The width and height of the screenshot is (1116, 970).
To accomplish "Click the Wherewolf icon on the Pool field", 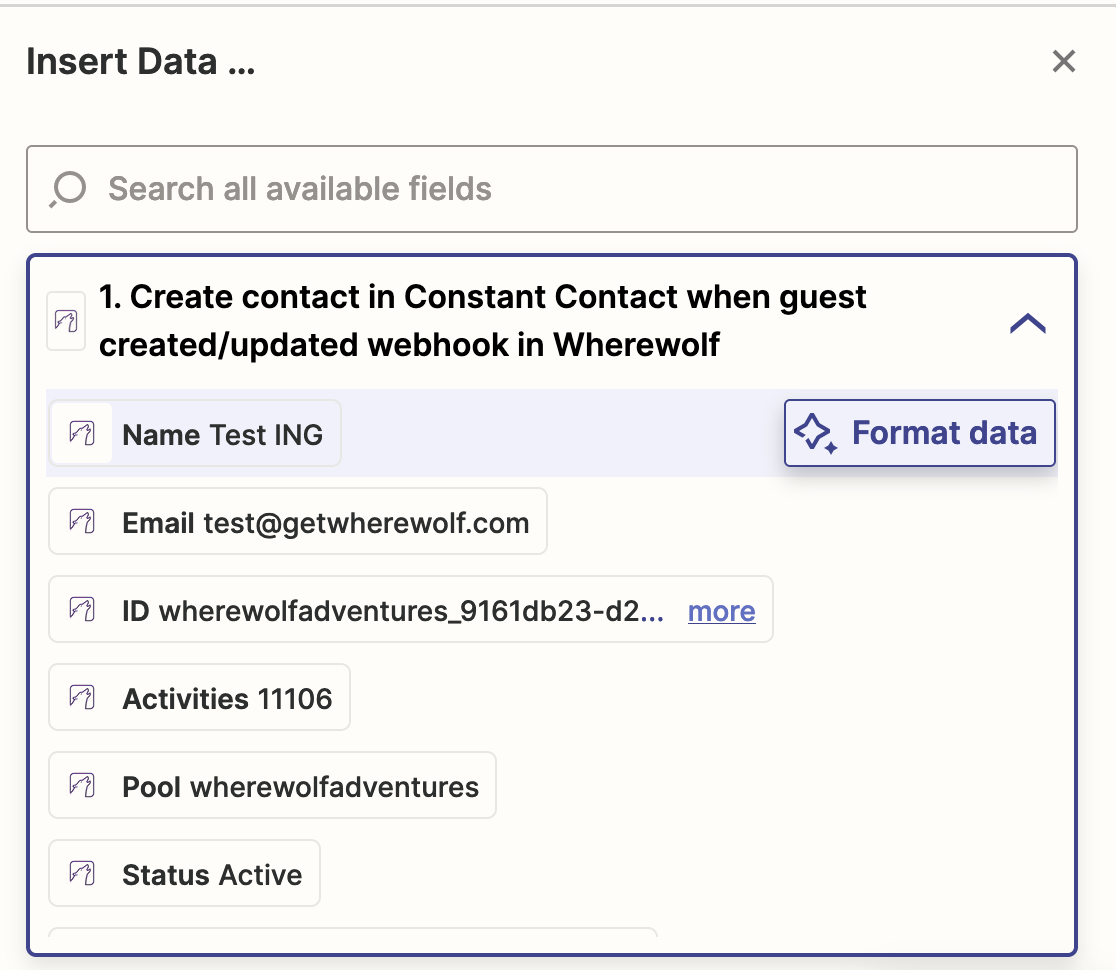I will (82, 786).
